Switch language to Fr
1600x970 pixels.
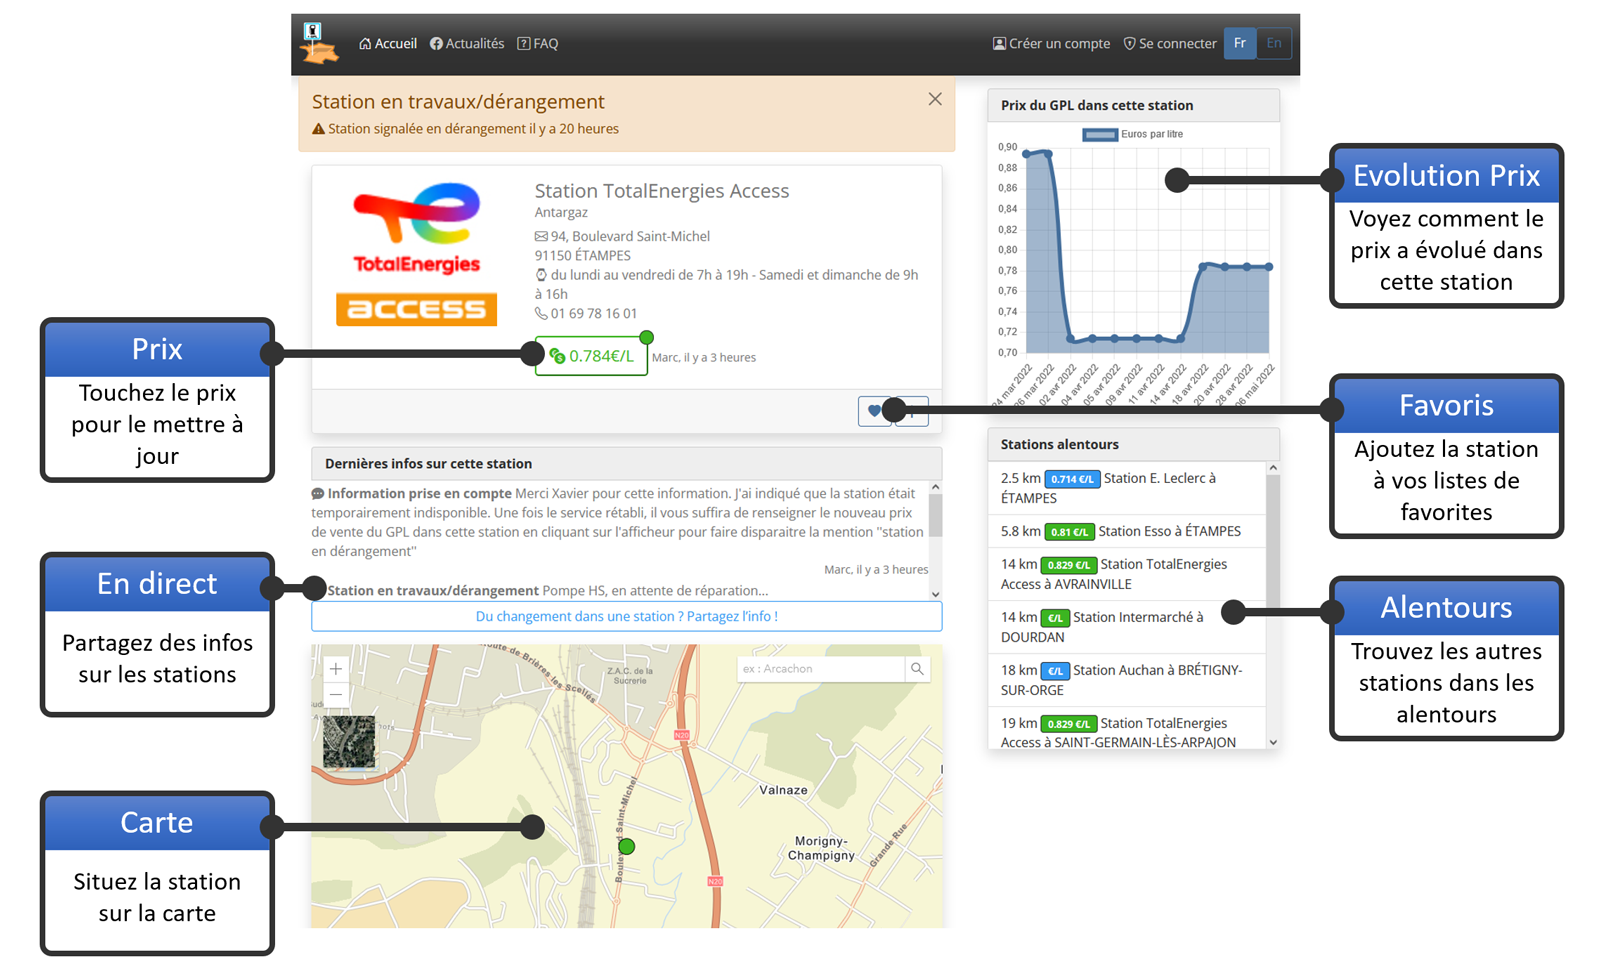coord(1239,43)
